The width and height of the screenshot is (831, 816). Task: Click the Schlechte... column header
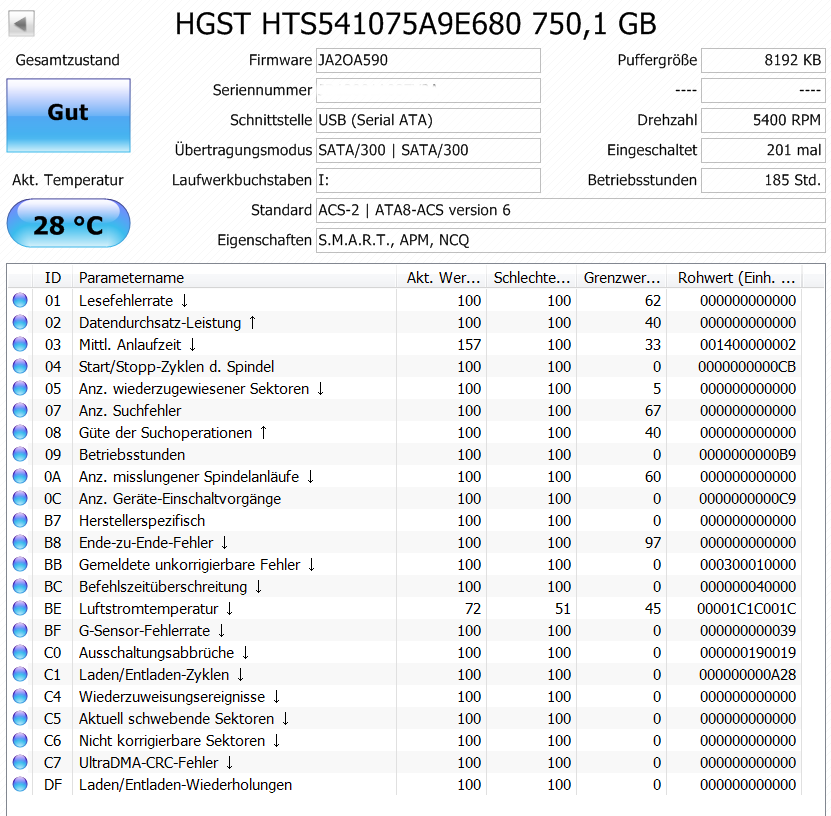tap(532, 278)
